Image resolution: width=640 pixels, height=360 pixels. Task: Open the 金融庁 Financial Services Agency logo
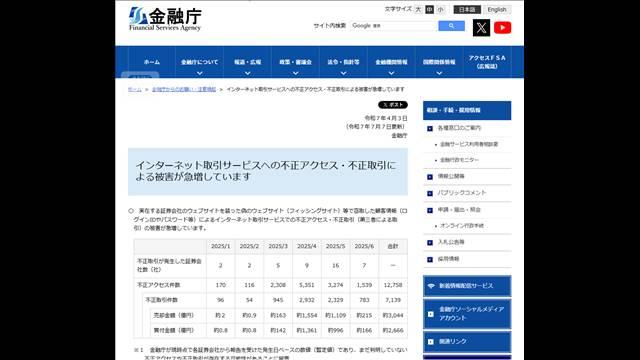[x=165, y=19]
